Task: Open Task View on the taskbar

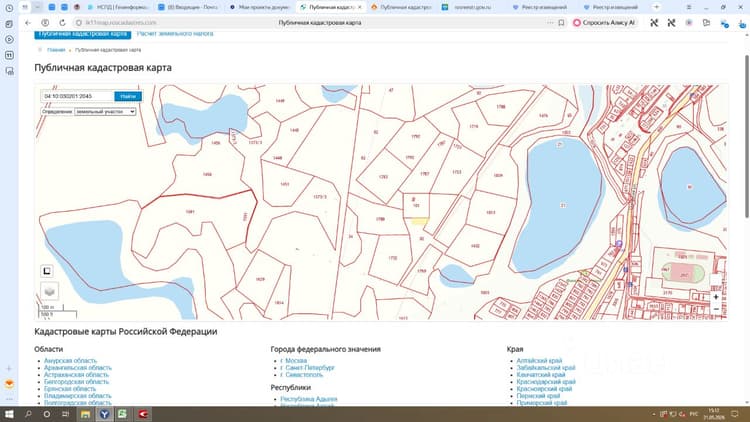Action: (x=66, y=414)
